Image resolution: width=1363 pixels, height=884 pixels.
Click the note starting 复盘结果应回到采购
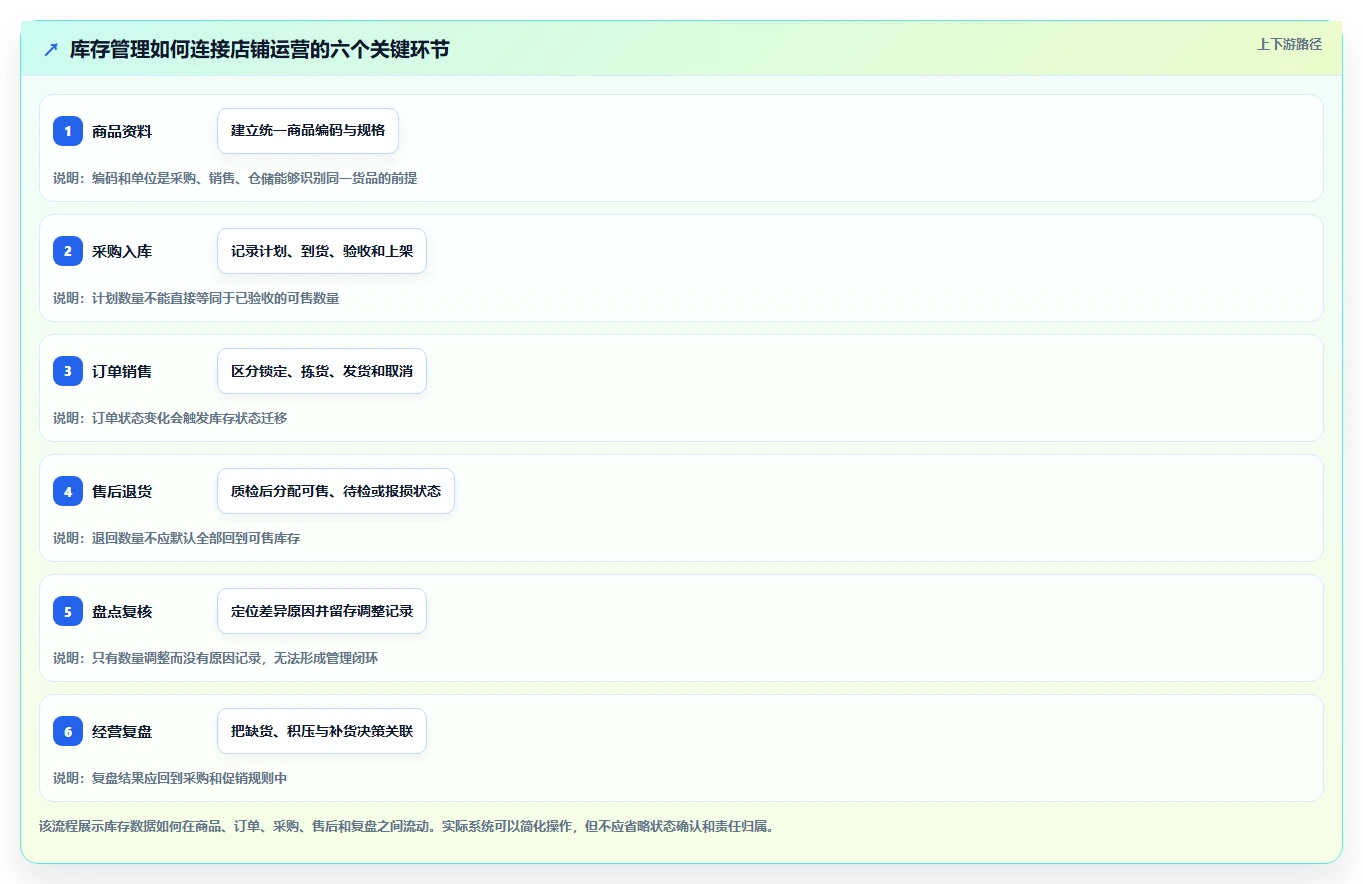(170, 778)
